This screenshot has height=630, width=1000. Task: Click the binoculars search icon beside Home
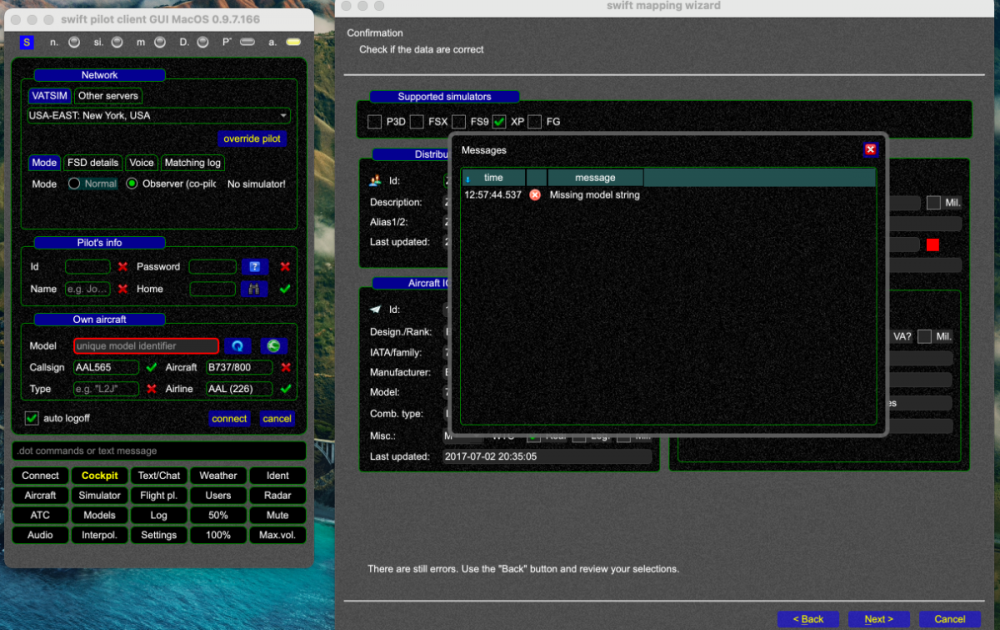(x=255, y=288)
